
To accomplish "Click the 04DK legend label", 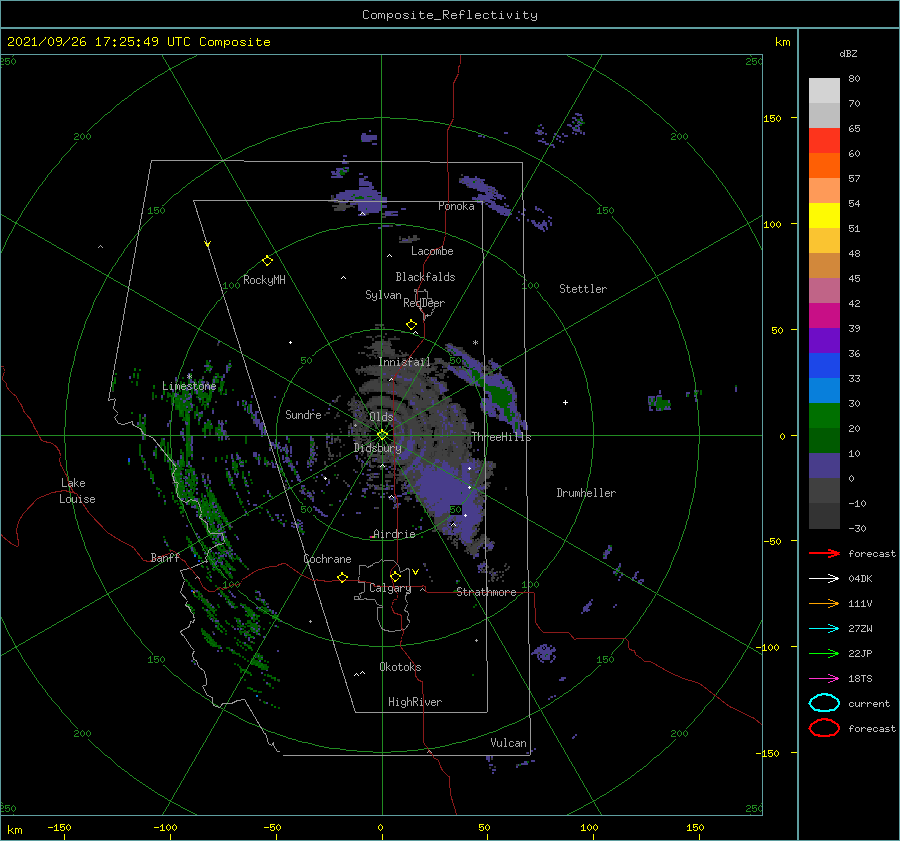I will [860, 578].
